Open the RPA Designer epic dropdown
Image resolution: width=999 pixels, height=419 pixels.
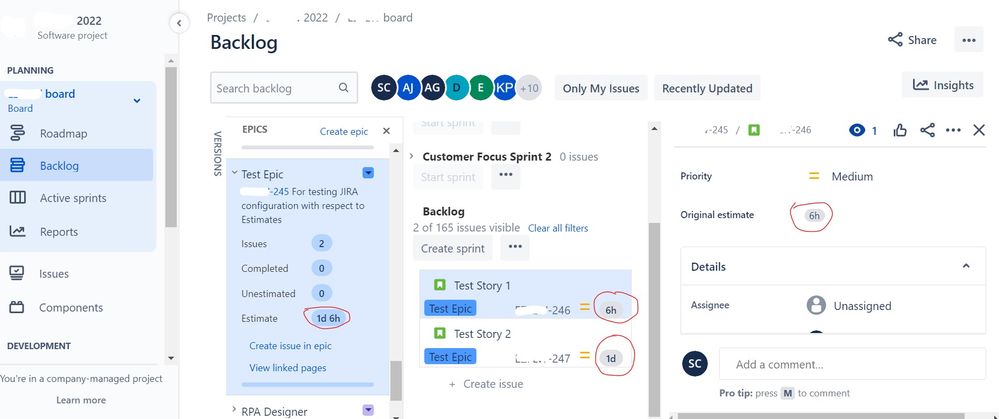368,410
